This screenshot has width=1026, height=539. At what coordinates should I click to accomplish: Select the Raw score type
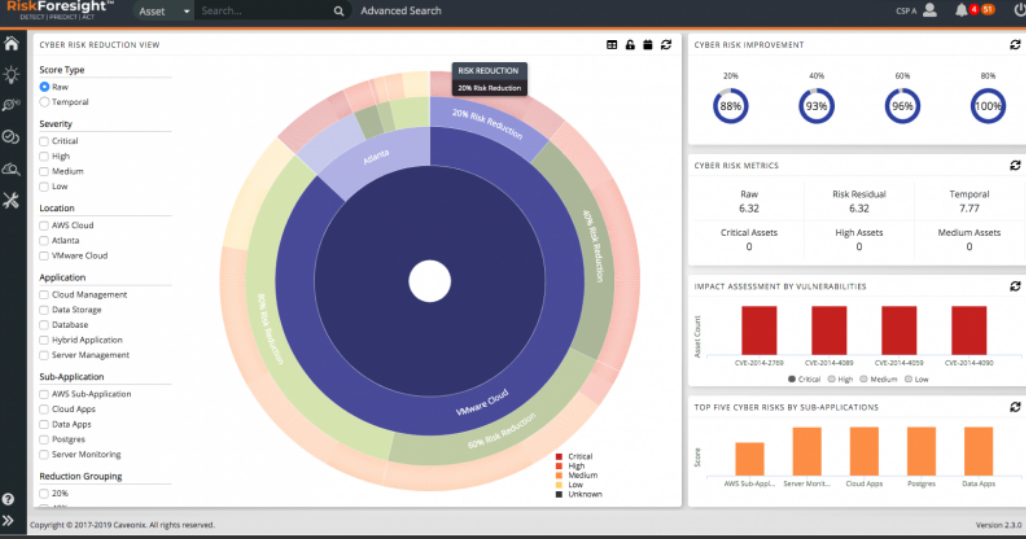[44, 86]
